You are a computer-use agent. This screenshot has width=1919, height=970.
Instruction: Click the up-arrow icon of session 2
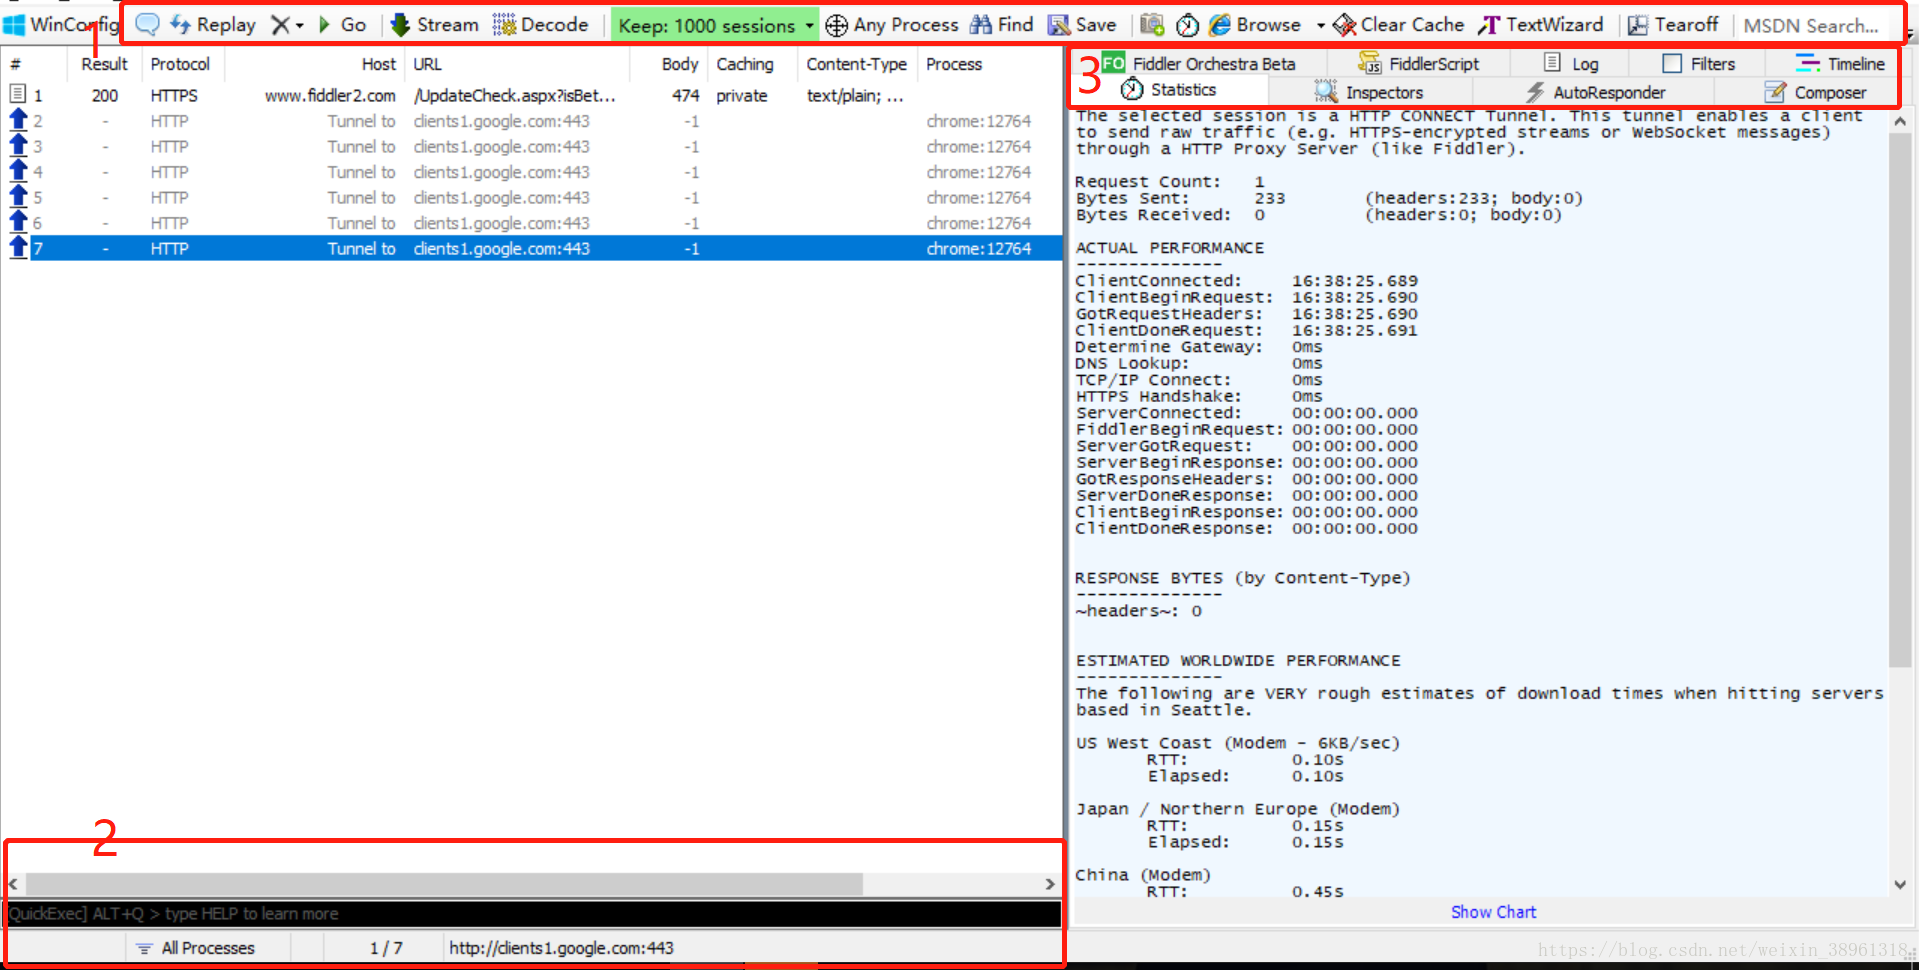pos(18,120)
